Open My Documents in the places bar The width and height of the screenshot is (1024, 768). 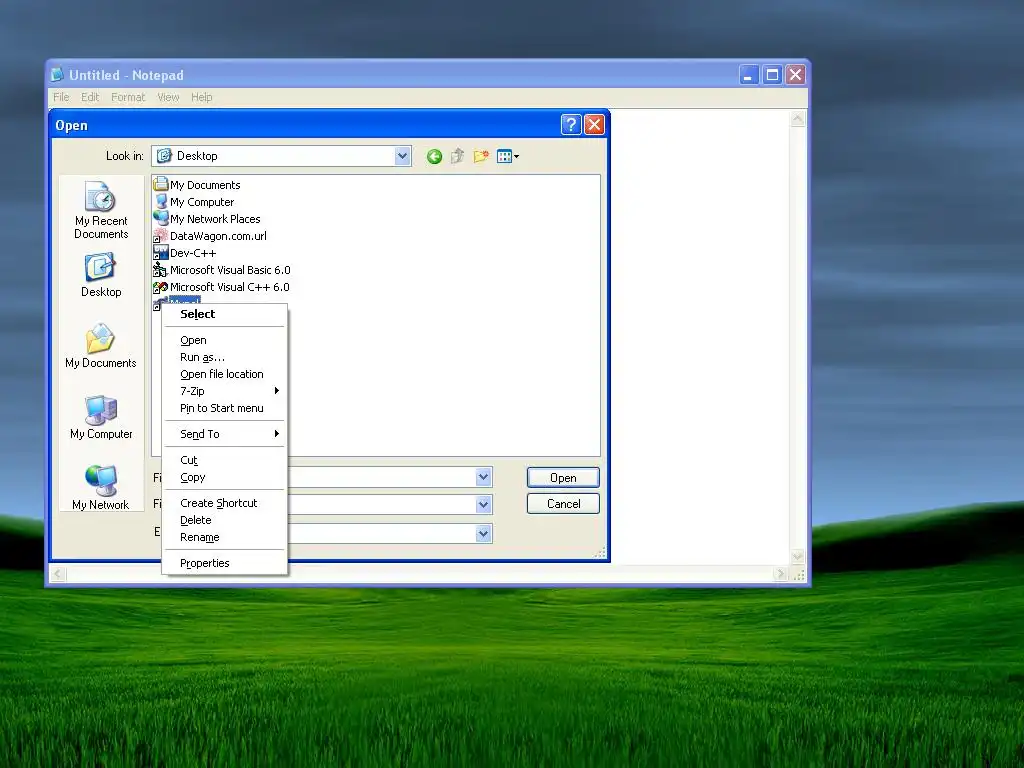click(x=101, y=346)
